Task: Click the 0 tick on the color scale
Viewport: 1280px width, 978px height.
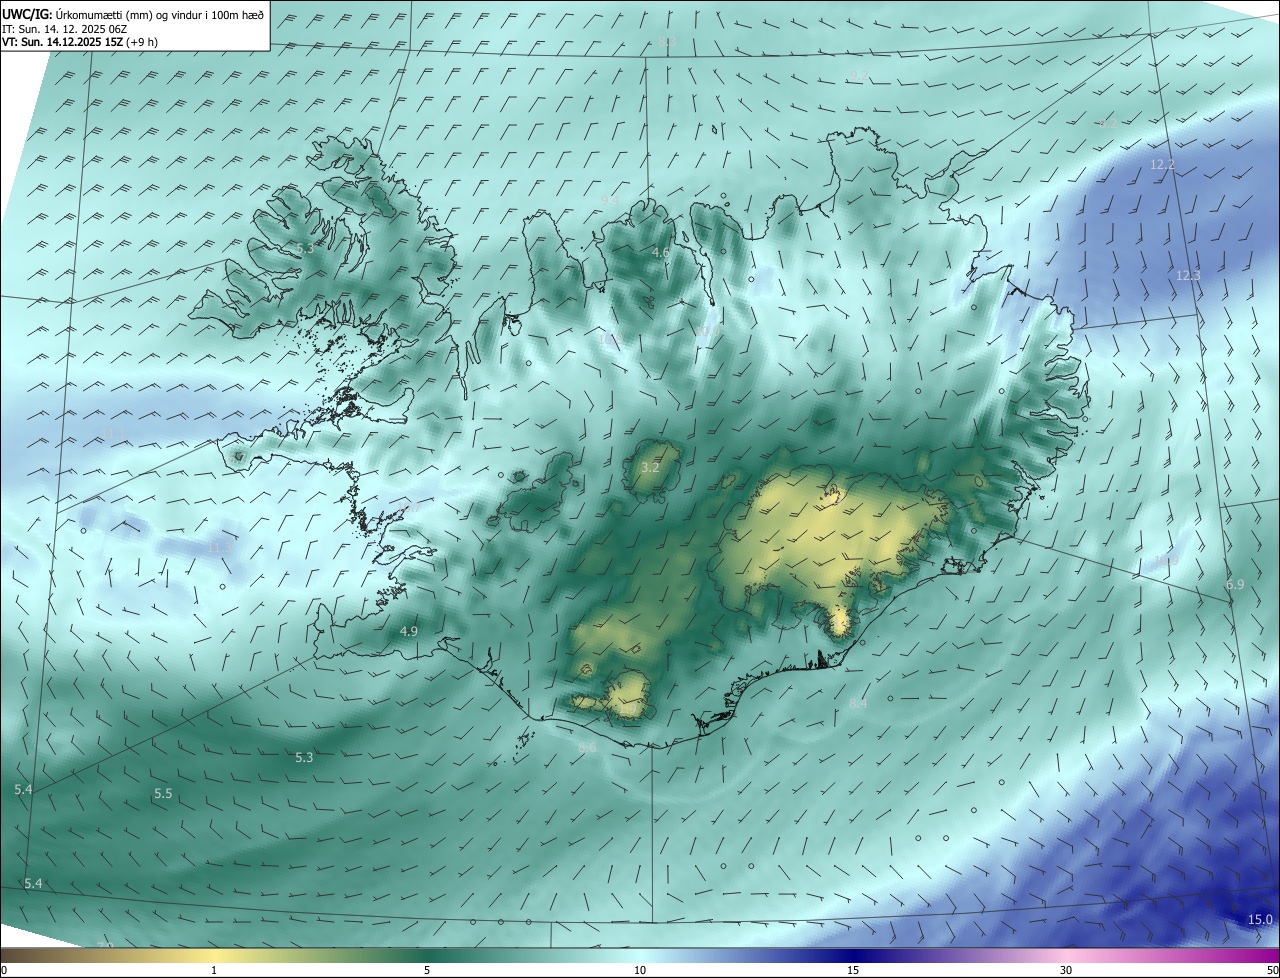Action: [4, 970]
